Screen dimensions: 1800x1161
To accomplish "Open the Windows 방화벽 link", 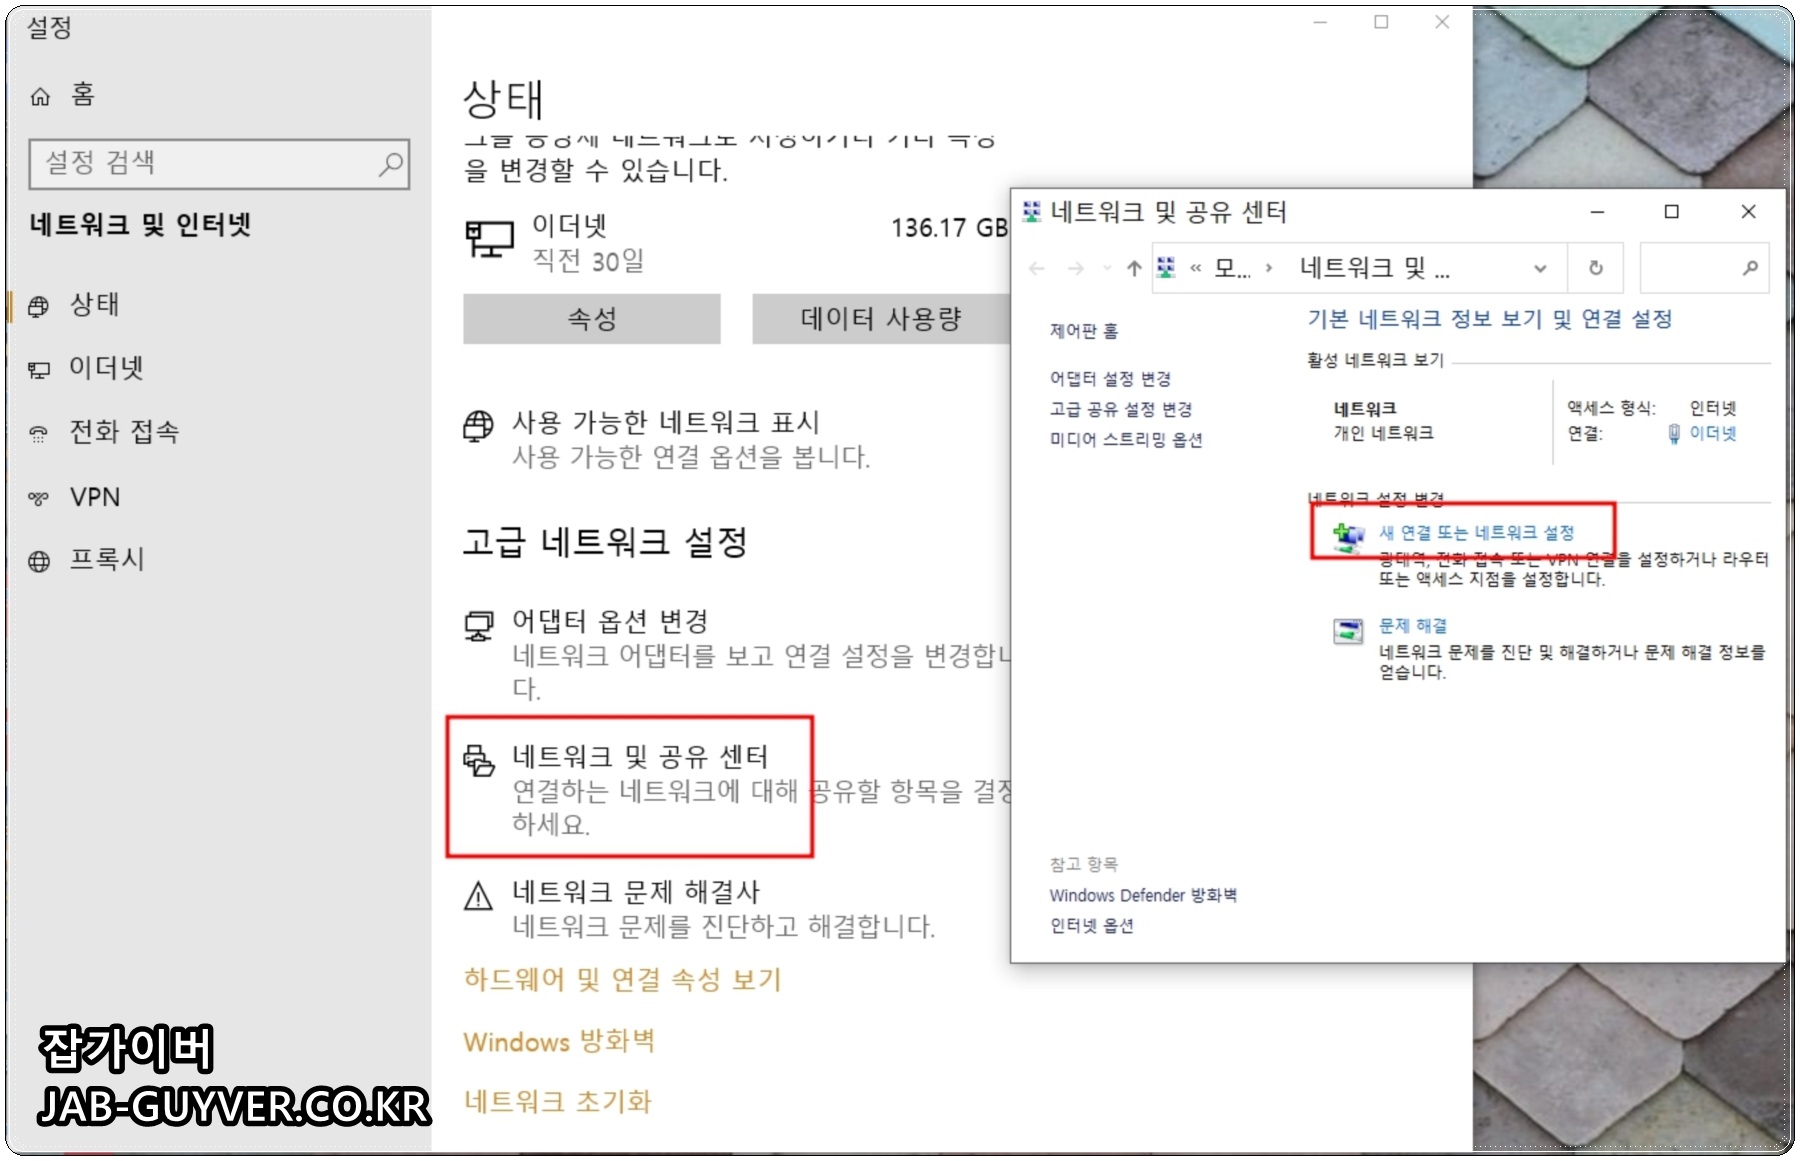I will coord(559,1041).
